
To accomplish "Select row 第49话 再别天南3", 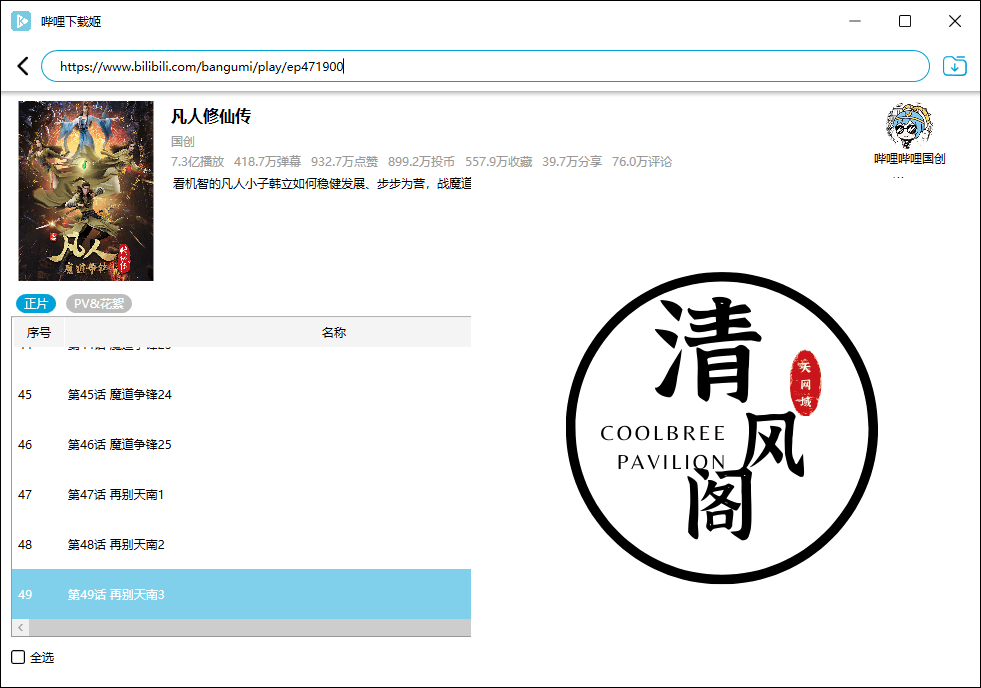I will [x=241, y=594].
